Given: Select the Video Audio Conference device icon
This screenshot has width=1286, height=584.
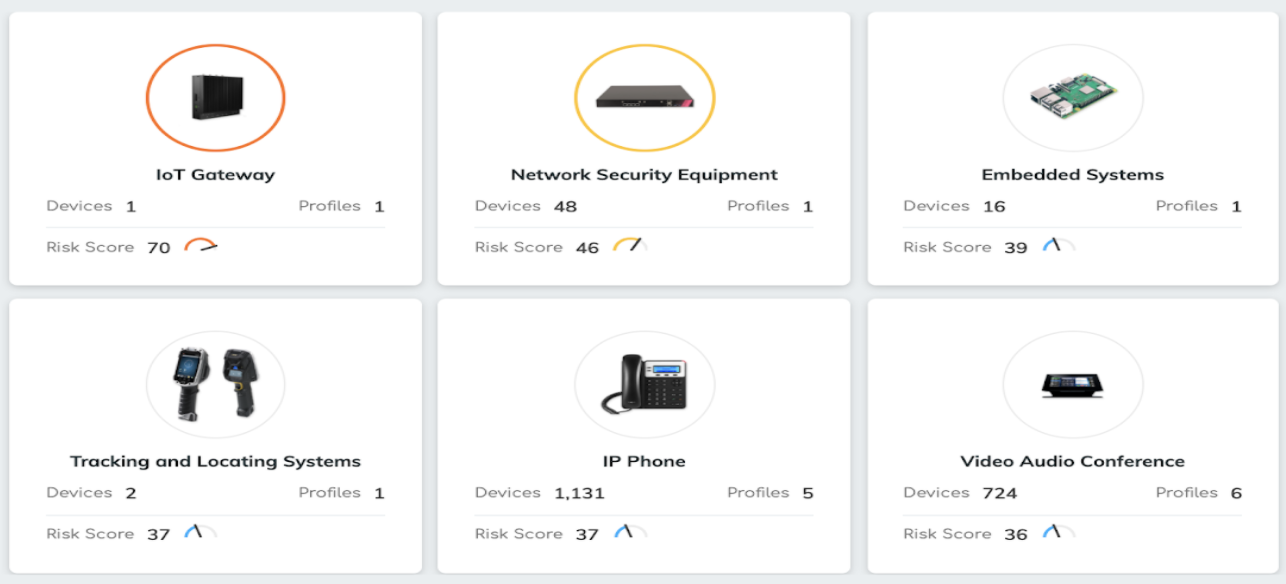Looking at the screenshot, I should click(x=1072, y=384).
